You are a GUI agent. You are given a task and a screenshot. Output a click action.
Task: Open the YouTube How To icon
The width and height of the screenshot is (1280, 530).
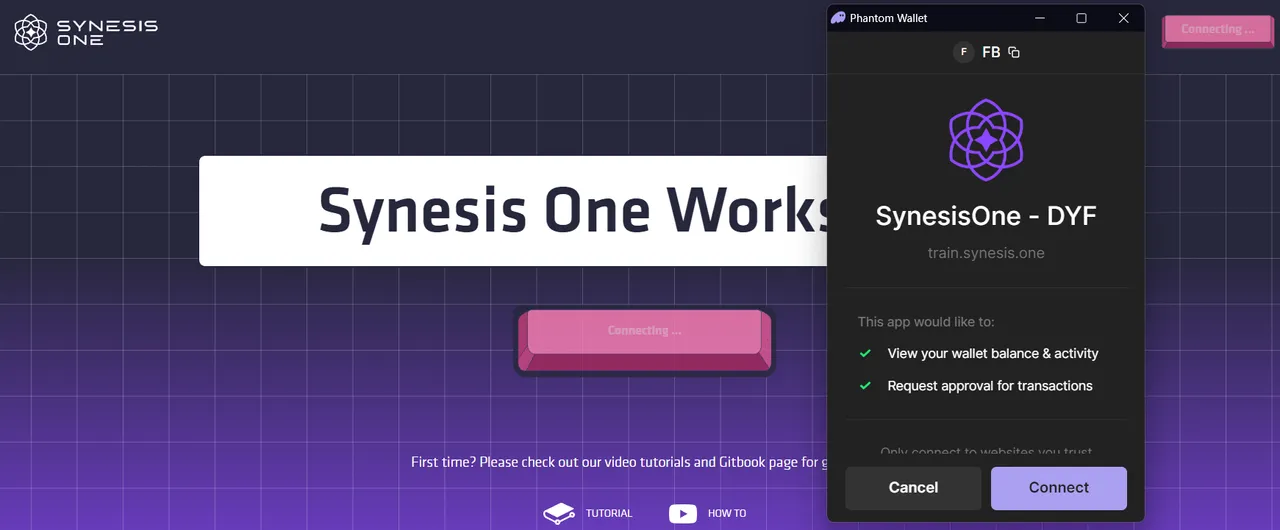[683, 513]
